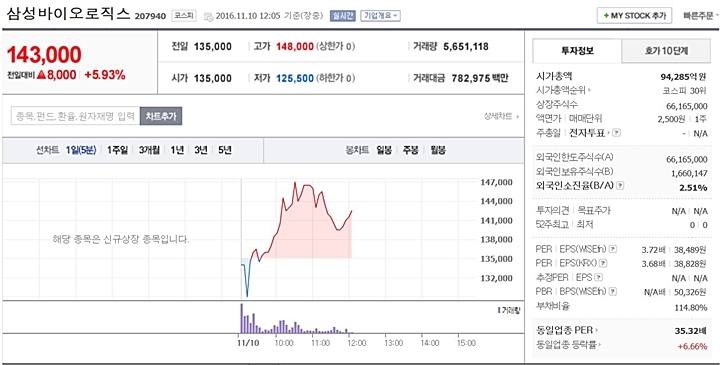Switch to the 호가10단계 tab
This screenshot has width=720, height=365.
point(666,51)
